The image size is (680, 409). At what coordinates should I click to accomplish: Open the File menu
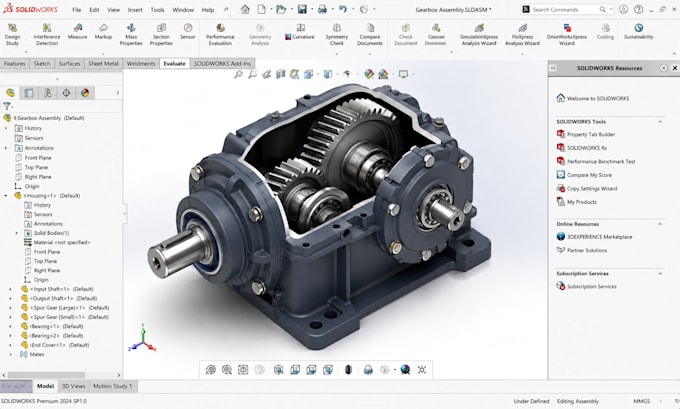pos(77,10)
